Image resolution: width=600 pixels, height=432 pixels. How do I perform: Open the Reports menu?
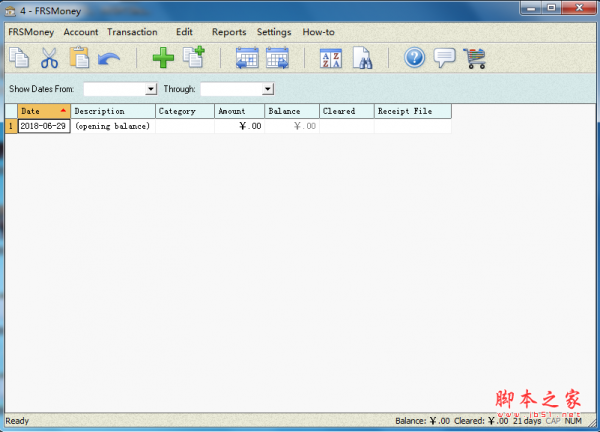pyautogui.click(x=229, y=32)
